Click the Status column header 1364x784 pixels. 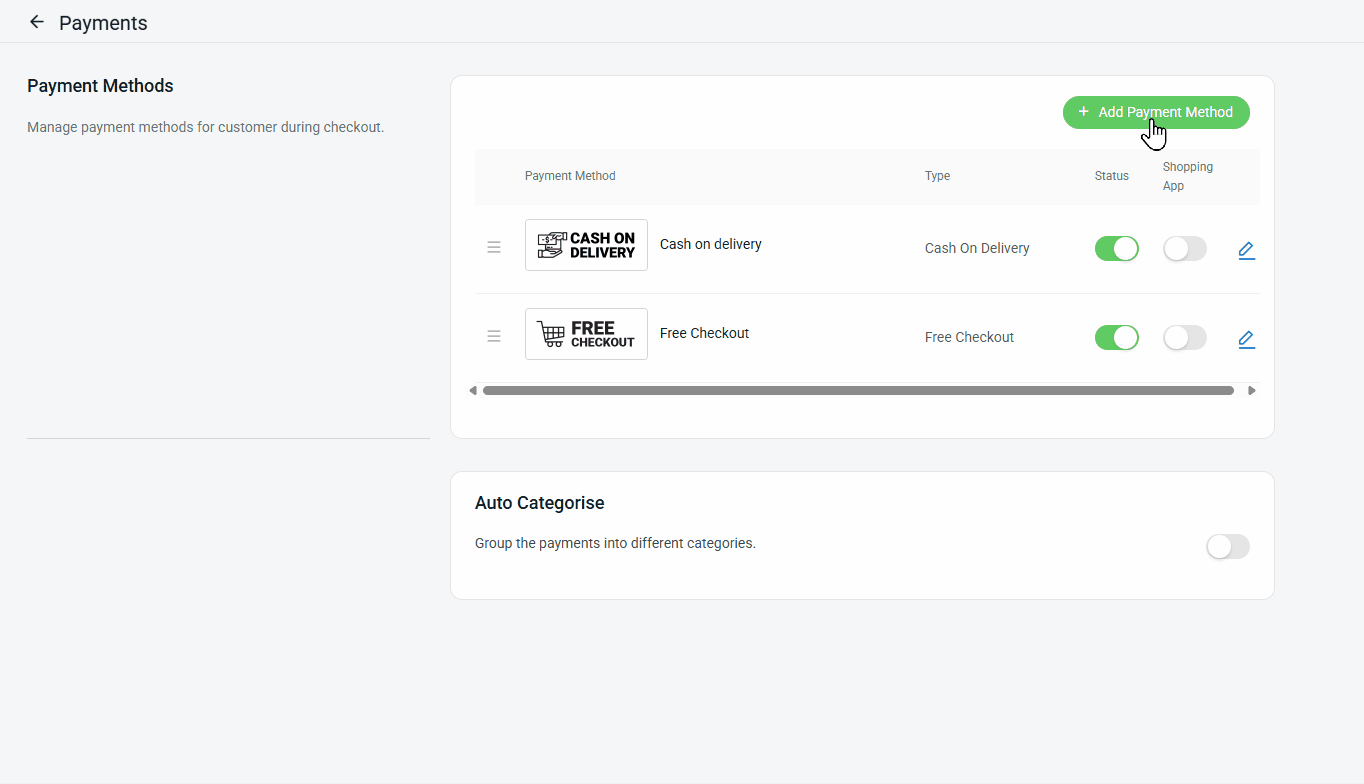point(1112,176)
